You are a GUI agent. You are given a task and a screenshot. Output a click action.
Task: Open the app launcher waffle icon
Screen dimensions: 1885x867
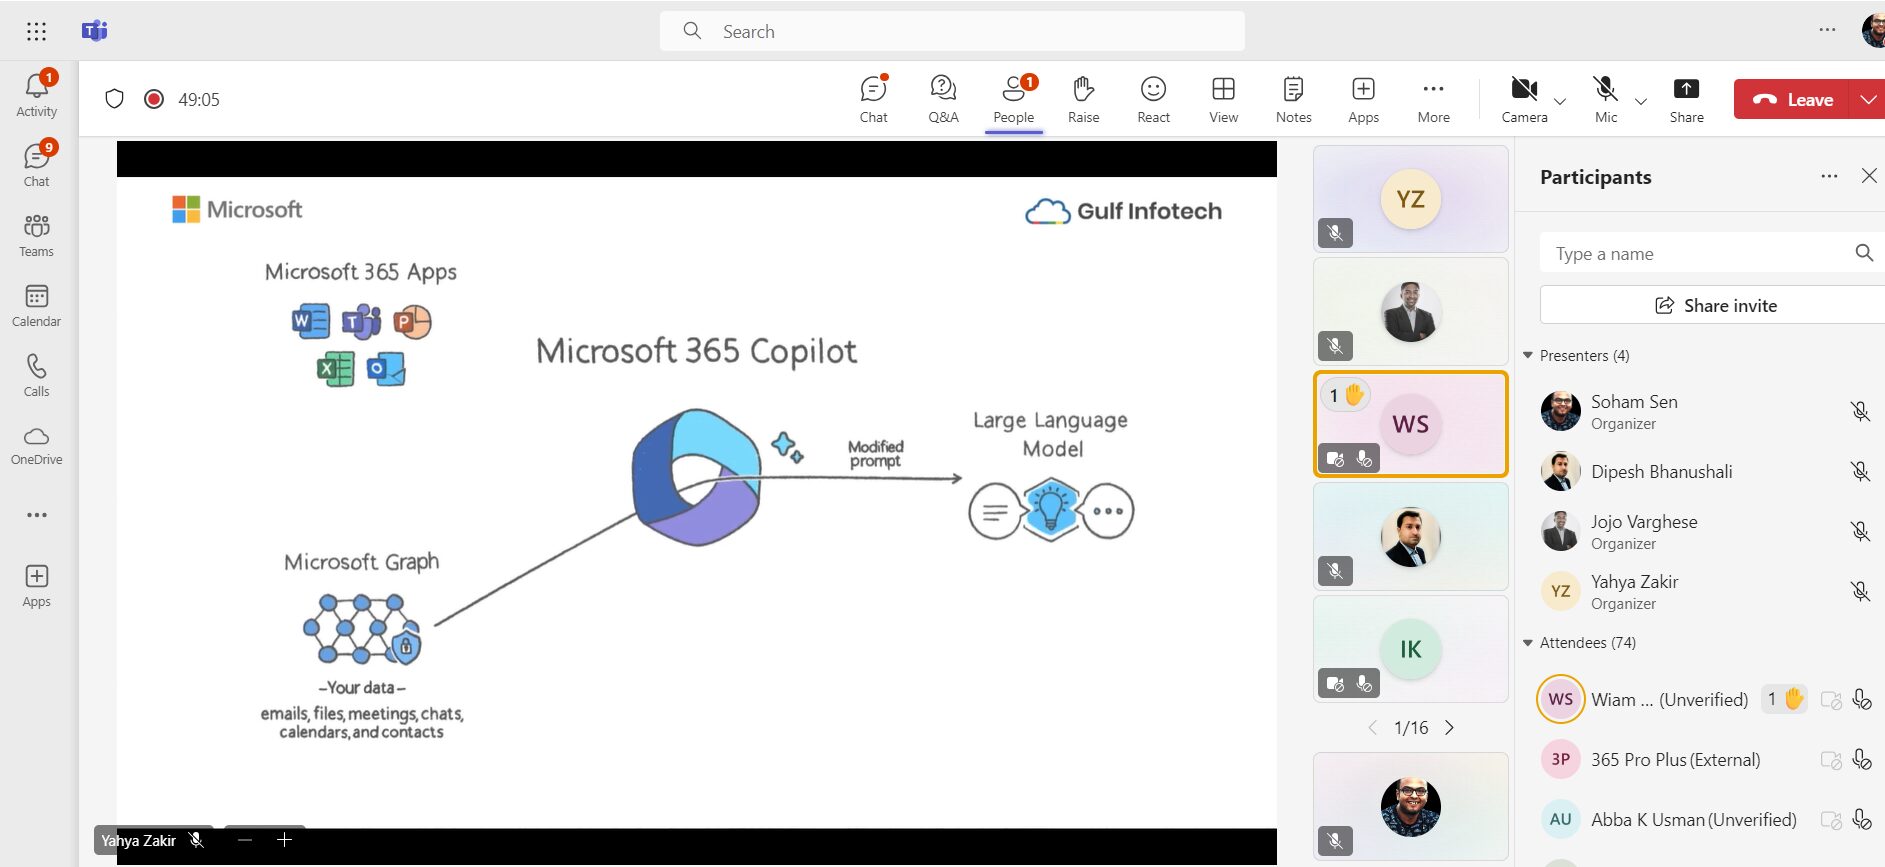coord(37,31)
